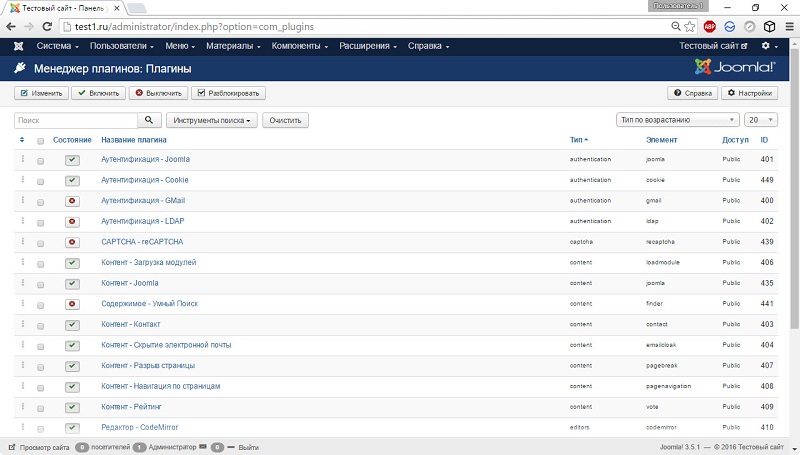Viewport: 800px width, 455px height.
Task: Click the Разблокировать toolbar button
Action: tap(228, 93)
